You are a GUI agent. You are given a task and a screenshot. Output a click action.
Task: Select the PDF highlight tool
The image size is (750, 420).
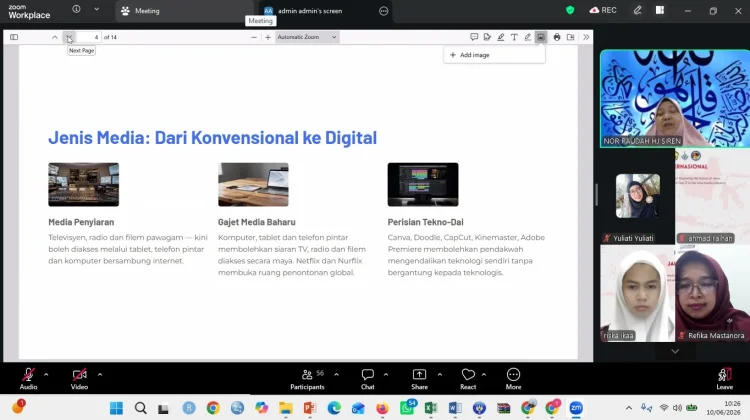coord(501,37)
